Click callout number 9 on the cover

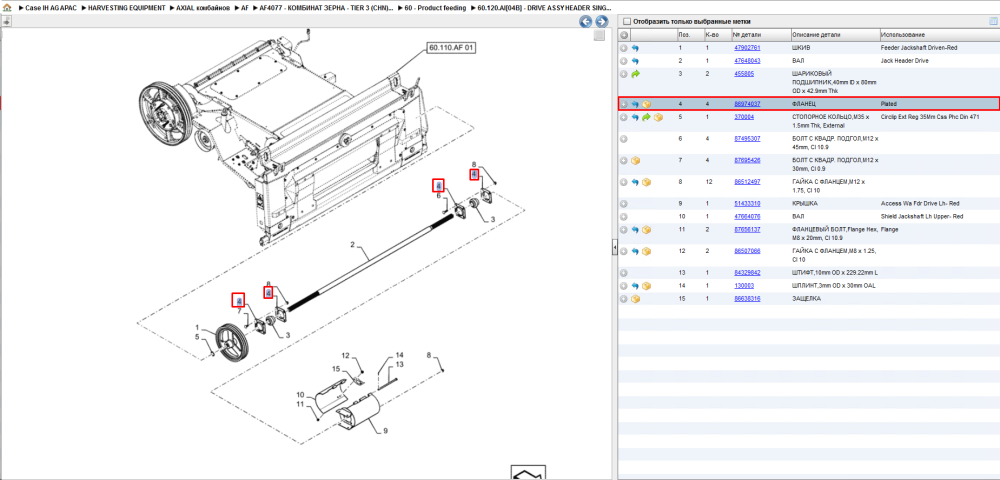click(386, 431)
